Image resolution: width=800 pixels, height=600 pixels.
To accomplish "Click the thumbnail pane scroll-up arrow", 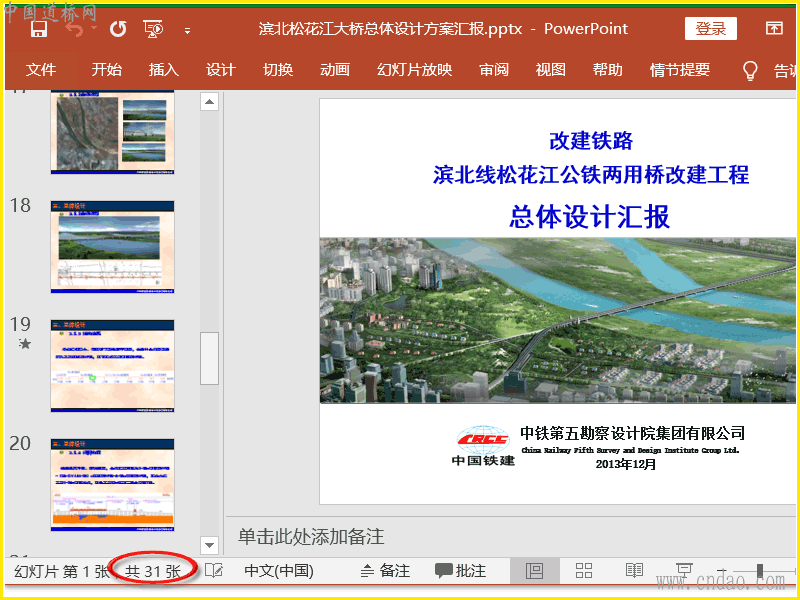I will click(x=209, y=101).
